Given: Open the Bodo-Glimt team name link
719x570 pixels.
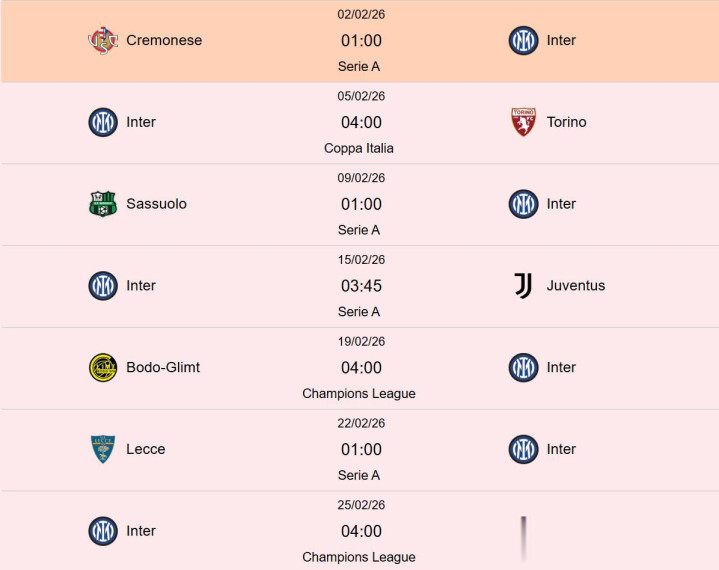Looking at the screenshot, I should pyautogui.click(x=163, y=368).
